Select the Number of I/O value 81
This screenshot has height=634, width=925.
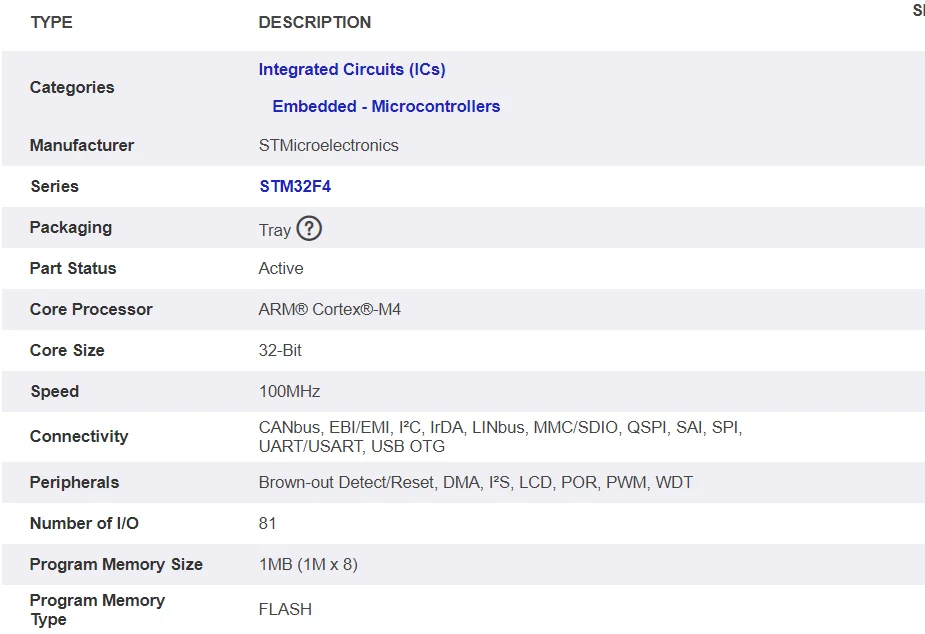click(265, 523)
